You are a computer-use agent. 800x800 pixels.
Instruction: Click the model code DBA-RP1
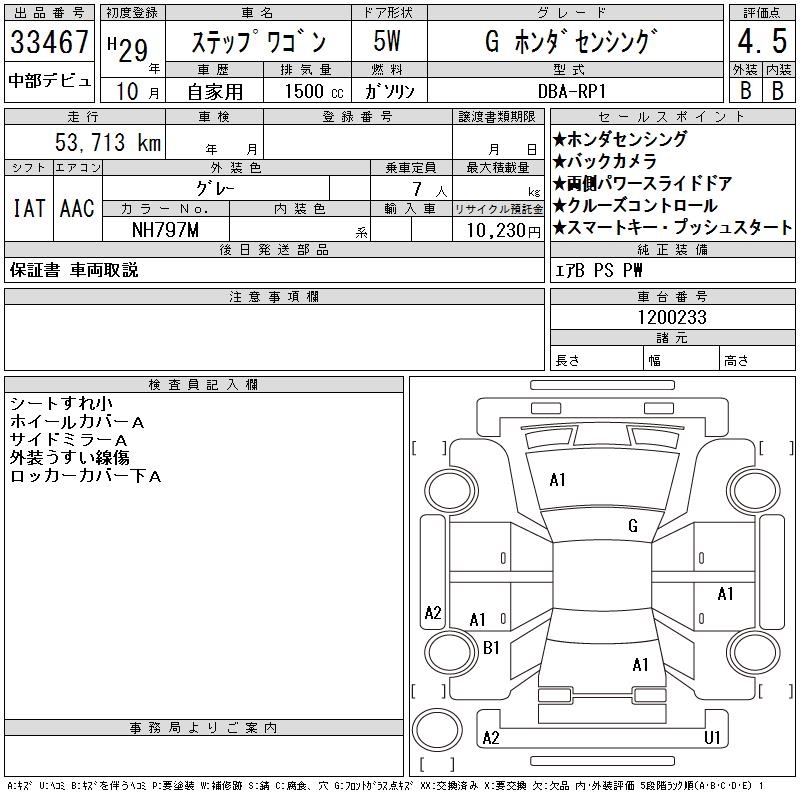(571, 90)
